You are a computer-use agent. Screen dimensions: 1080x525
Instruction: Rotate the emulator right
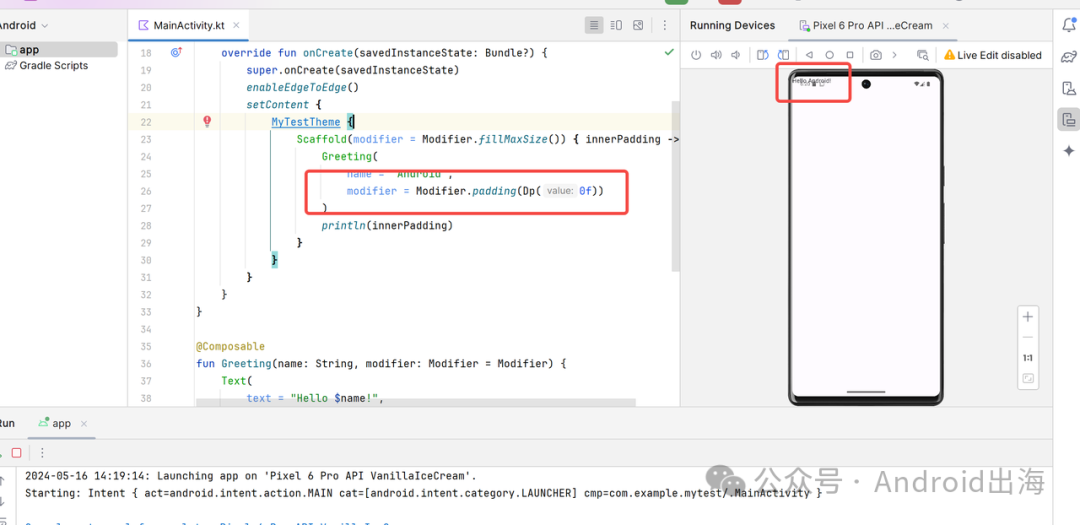[782, 55]
